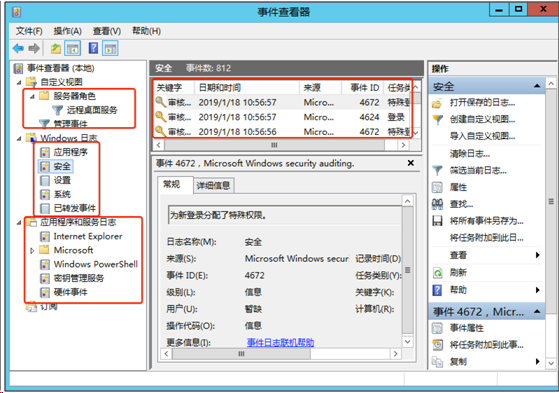The height and width of the screenshot is (393, 559).
Task: Click the 属性 icon in actions pane
Action: click(x=437, y=187)
